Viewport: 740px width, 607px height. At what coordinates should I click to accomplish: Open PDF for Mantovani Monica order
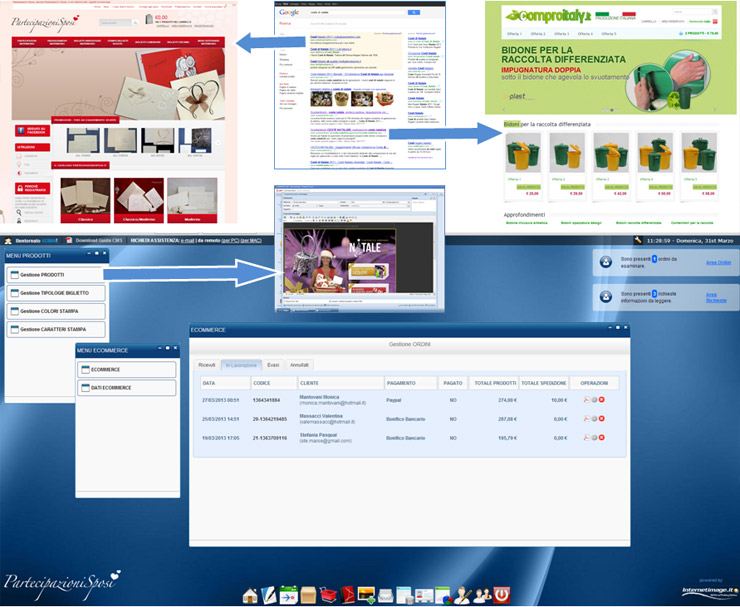click(x=587, y=400)
